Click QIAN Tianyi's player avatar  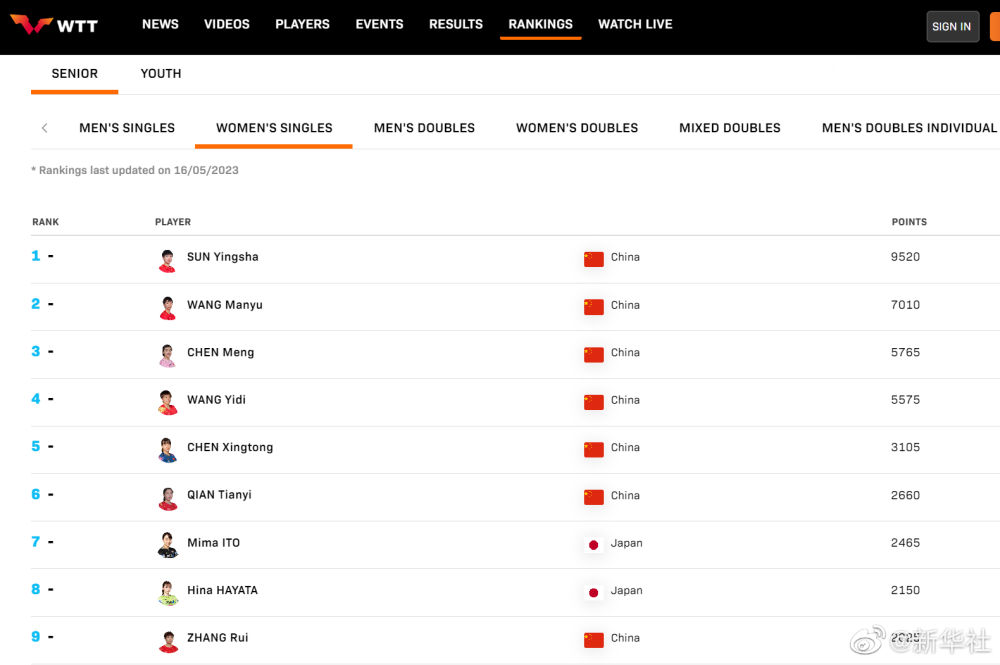pos(167,497)
